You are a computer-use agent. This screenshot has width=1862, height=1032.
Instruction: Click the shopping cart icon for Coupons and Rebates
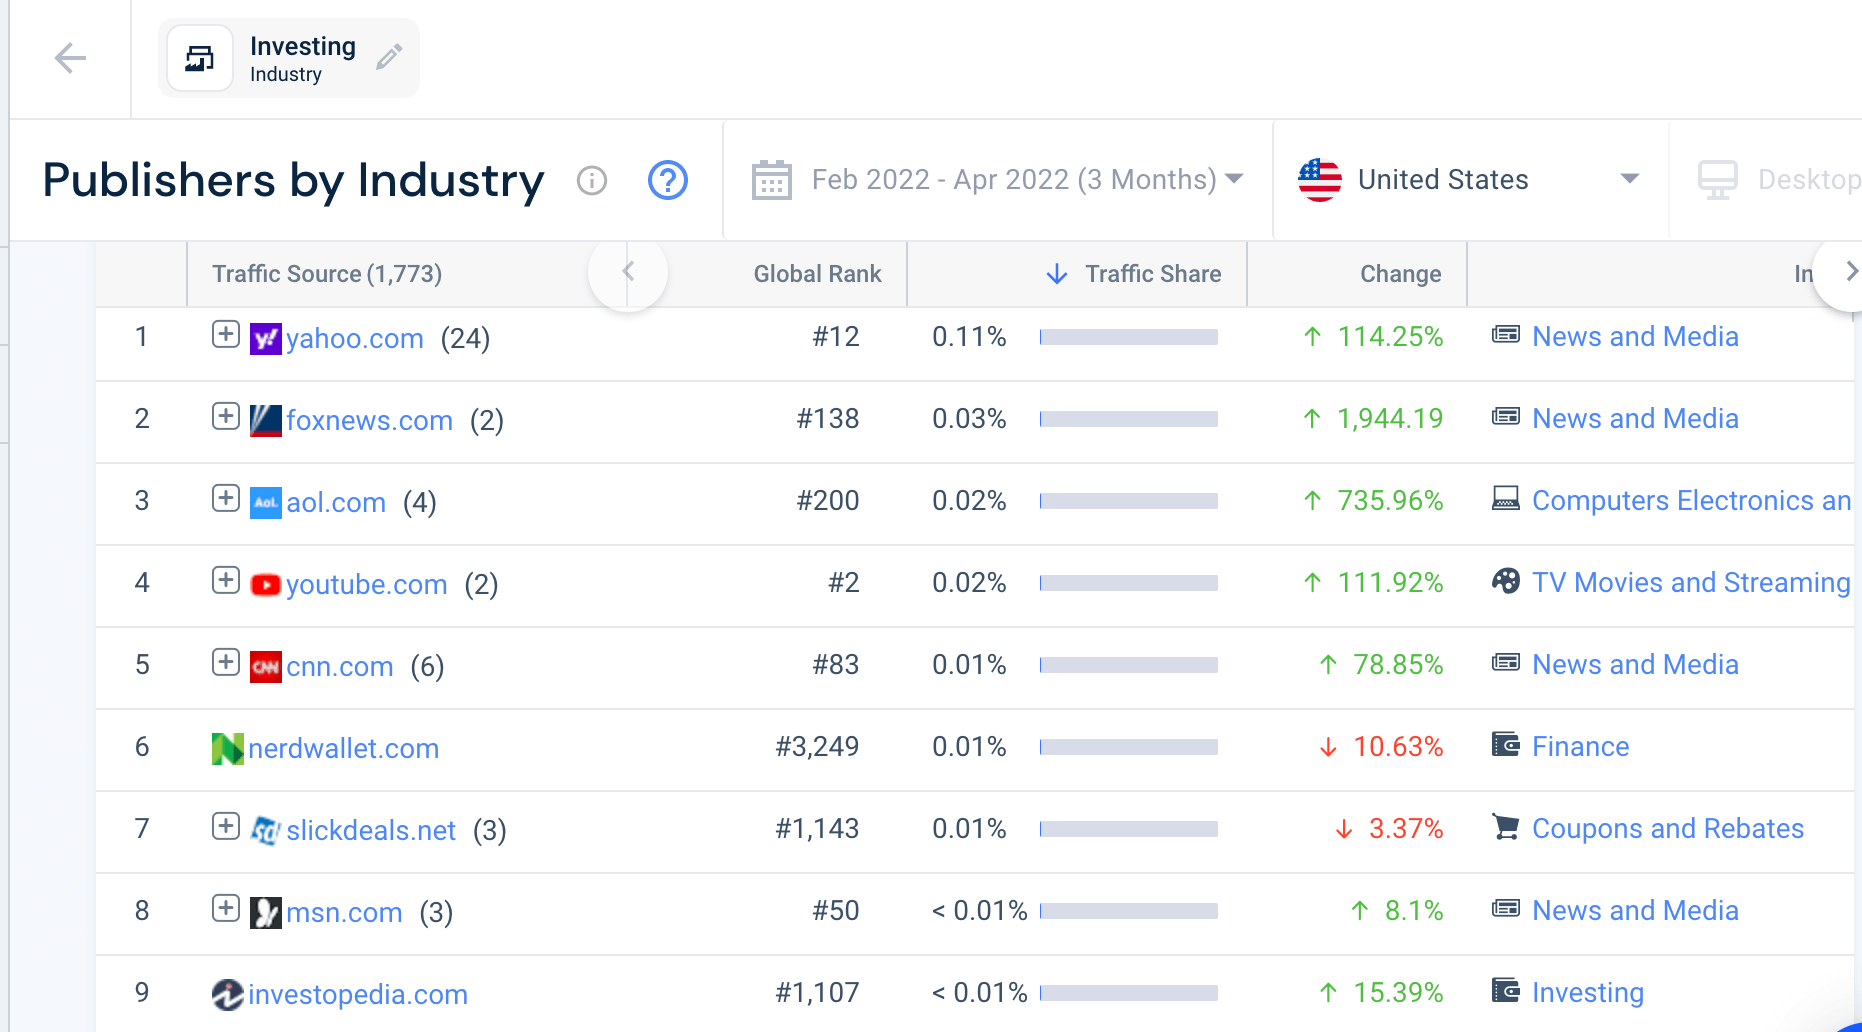click(1505, 828)
